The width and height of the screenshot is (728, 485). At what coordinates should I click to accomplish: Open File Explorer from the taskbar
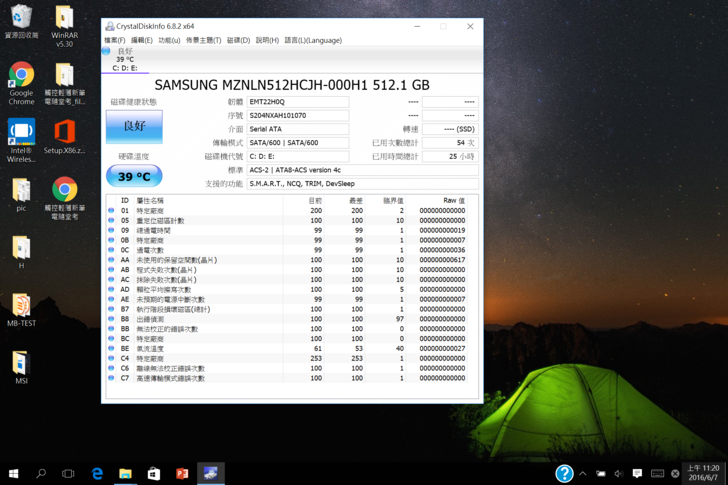(125, 473)
